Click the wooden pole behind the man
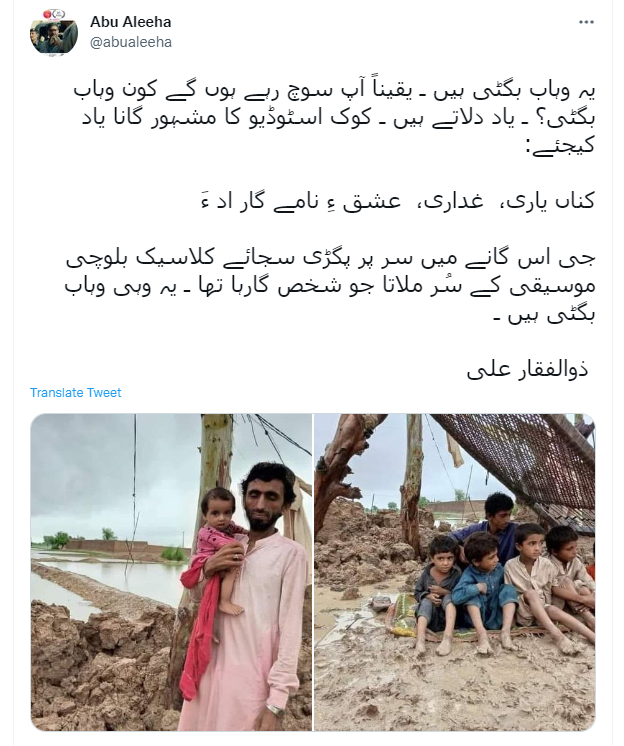 [216, 457]
